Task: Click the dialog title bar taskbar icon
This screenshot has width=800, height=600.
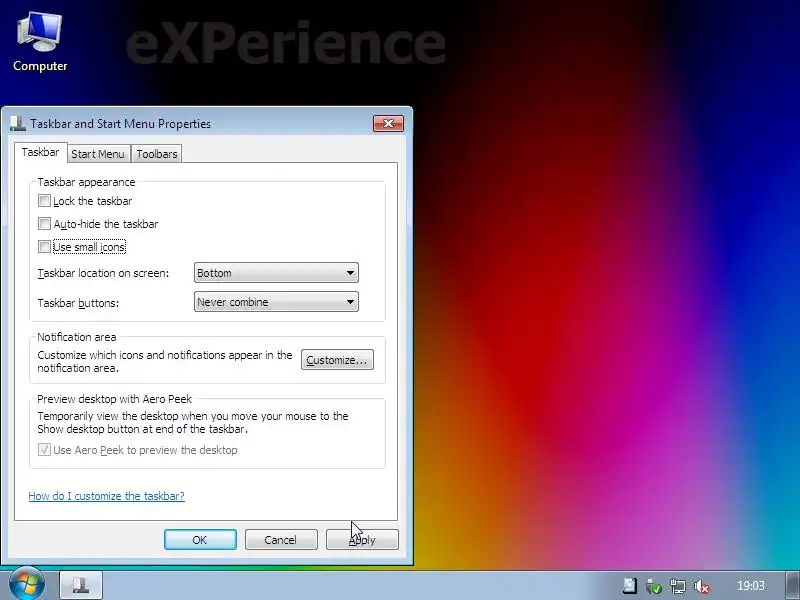Action: (18, 123)
